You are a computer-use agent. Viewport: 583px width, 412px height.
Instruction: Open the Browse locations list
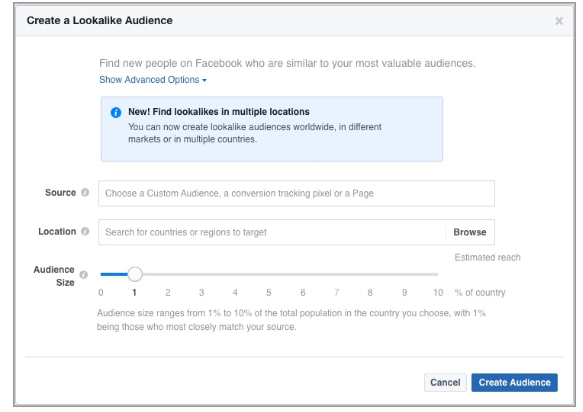click(x=470, y=232)
